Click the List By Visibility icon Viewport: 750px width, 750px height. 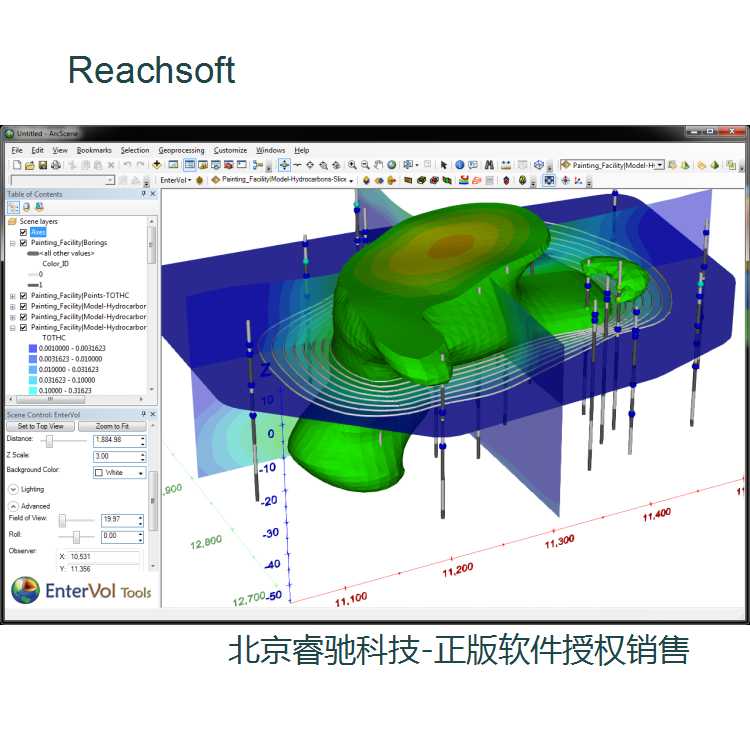tap(39, 207)
